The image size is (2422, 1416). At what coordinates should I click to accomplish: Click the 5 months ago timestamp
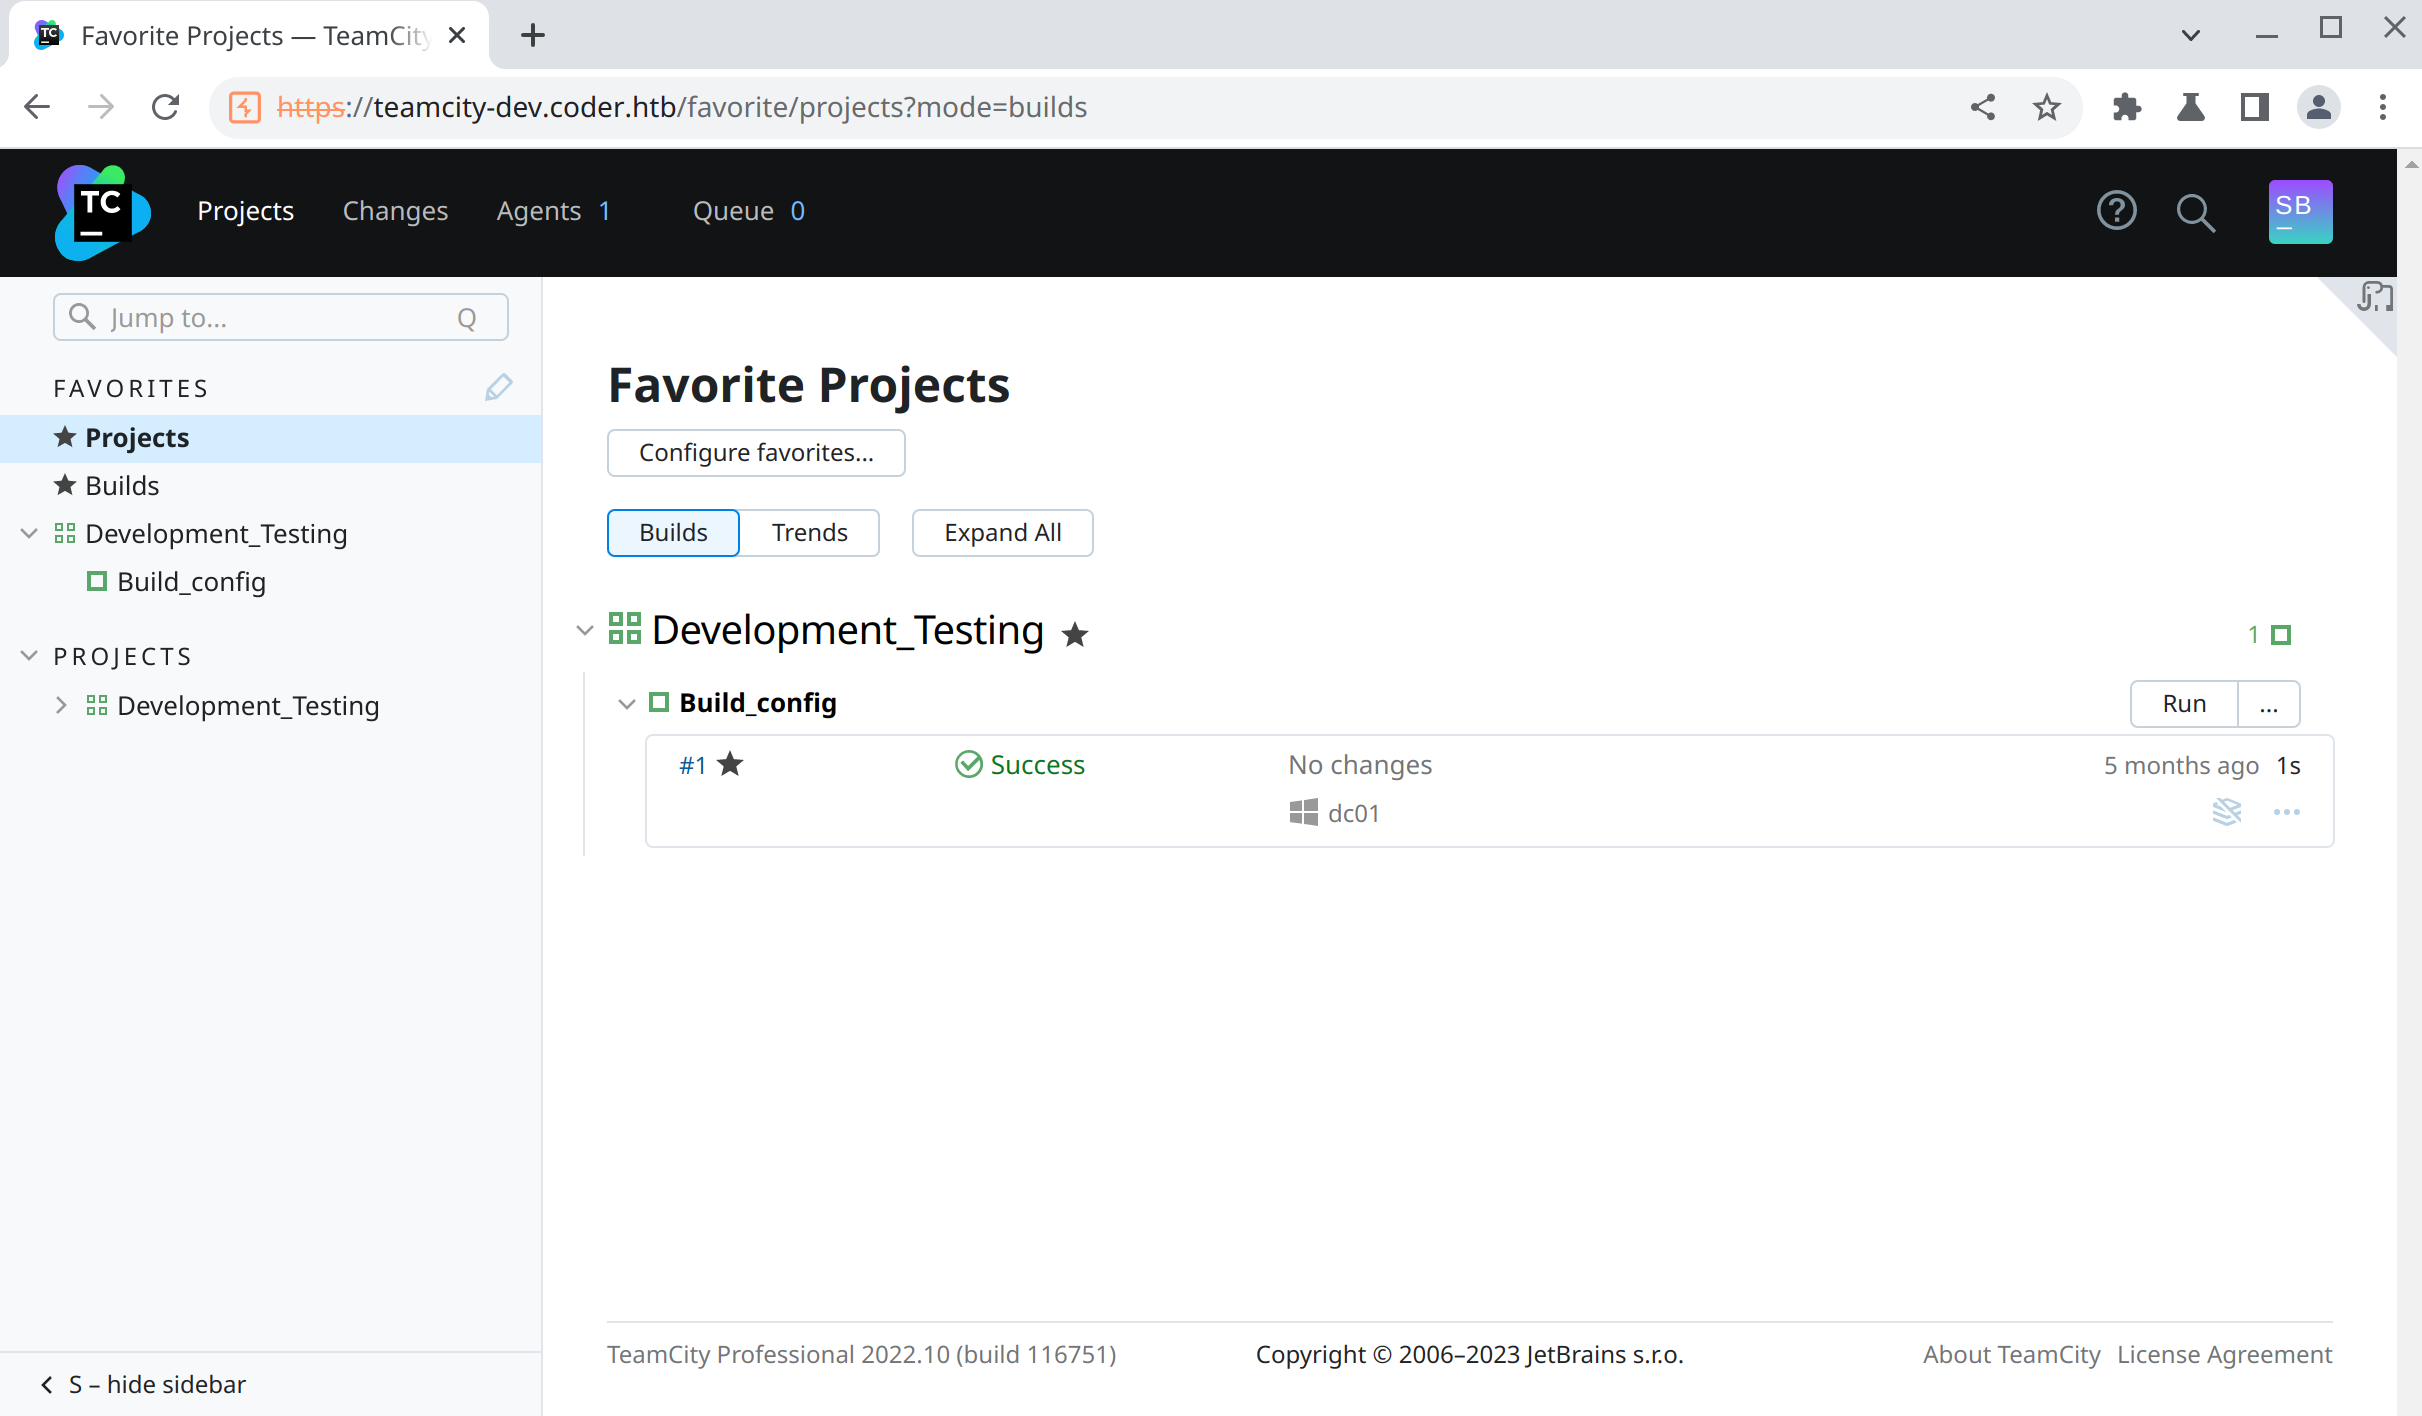pos(2180,765)
